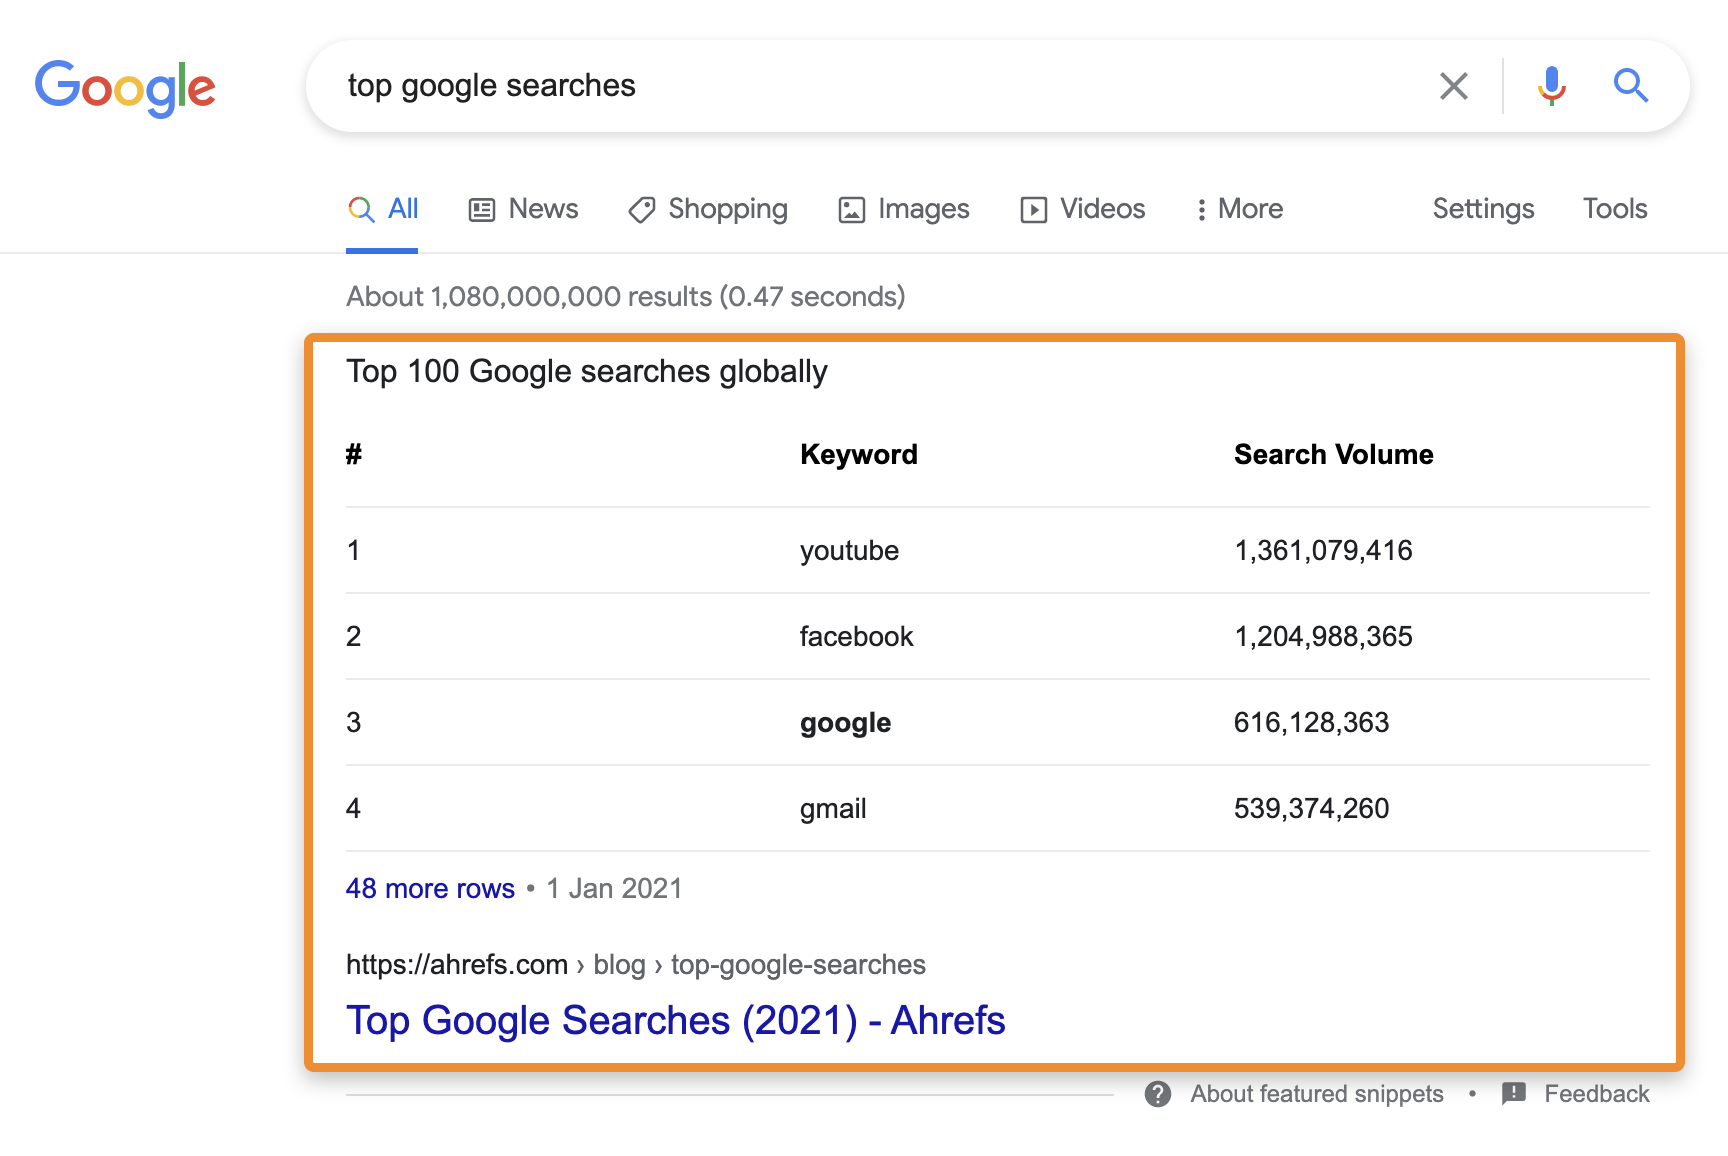This screenshot has width=1728, height=1156.
Task: Click the Google logo
Action: 125,87
